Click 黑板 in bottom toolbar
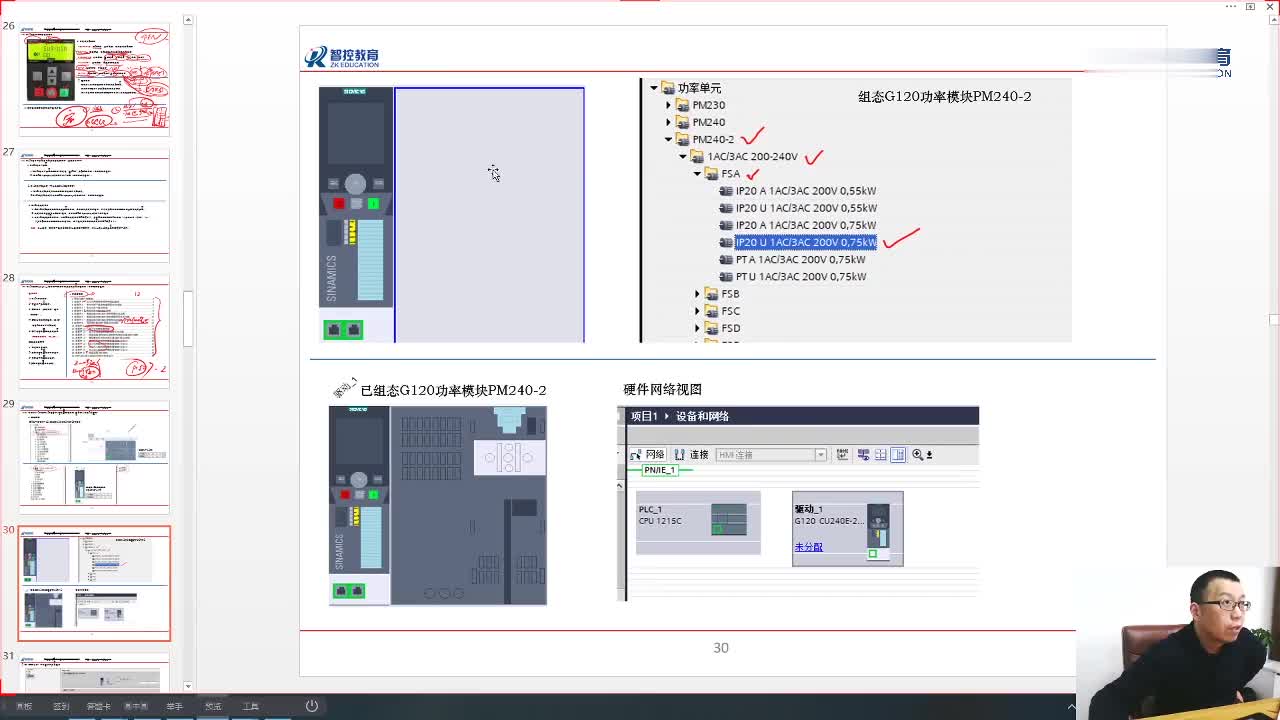 24,706
